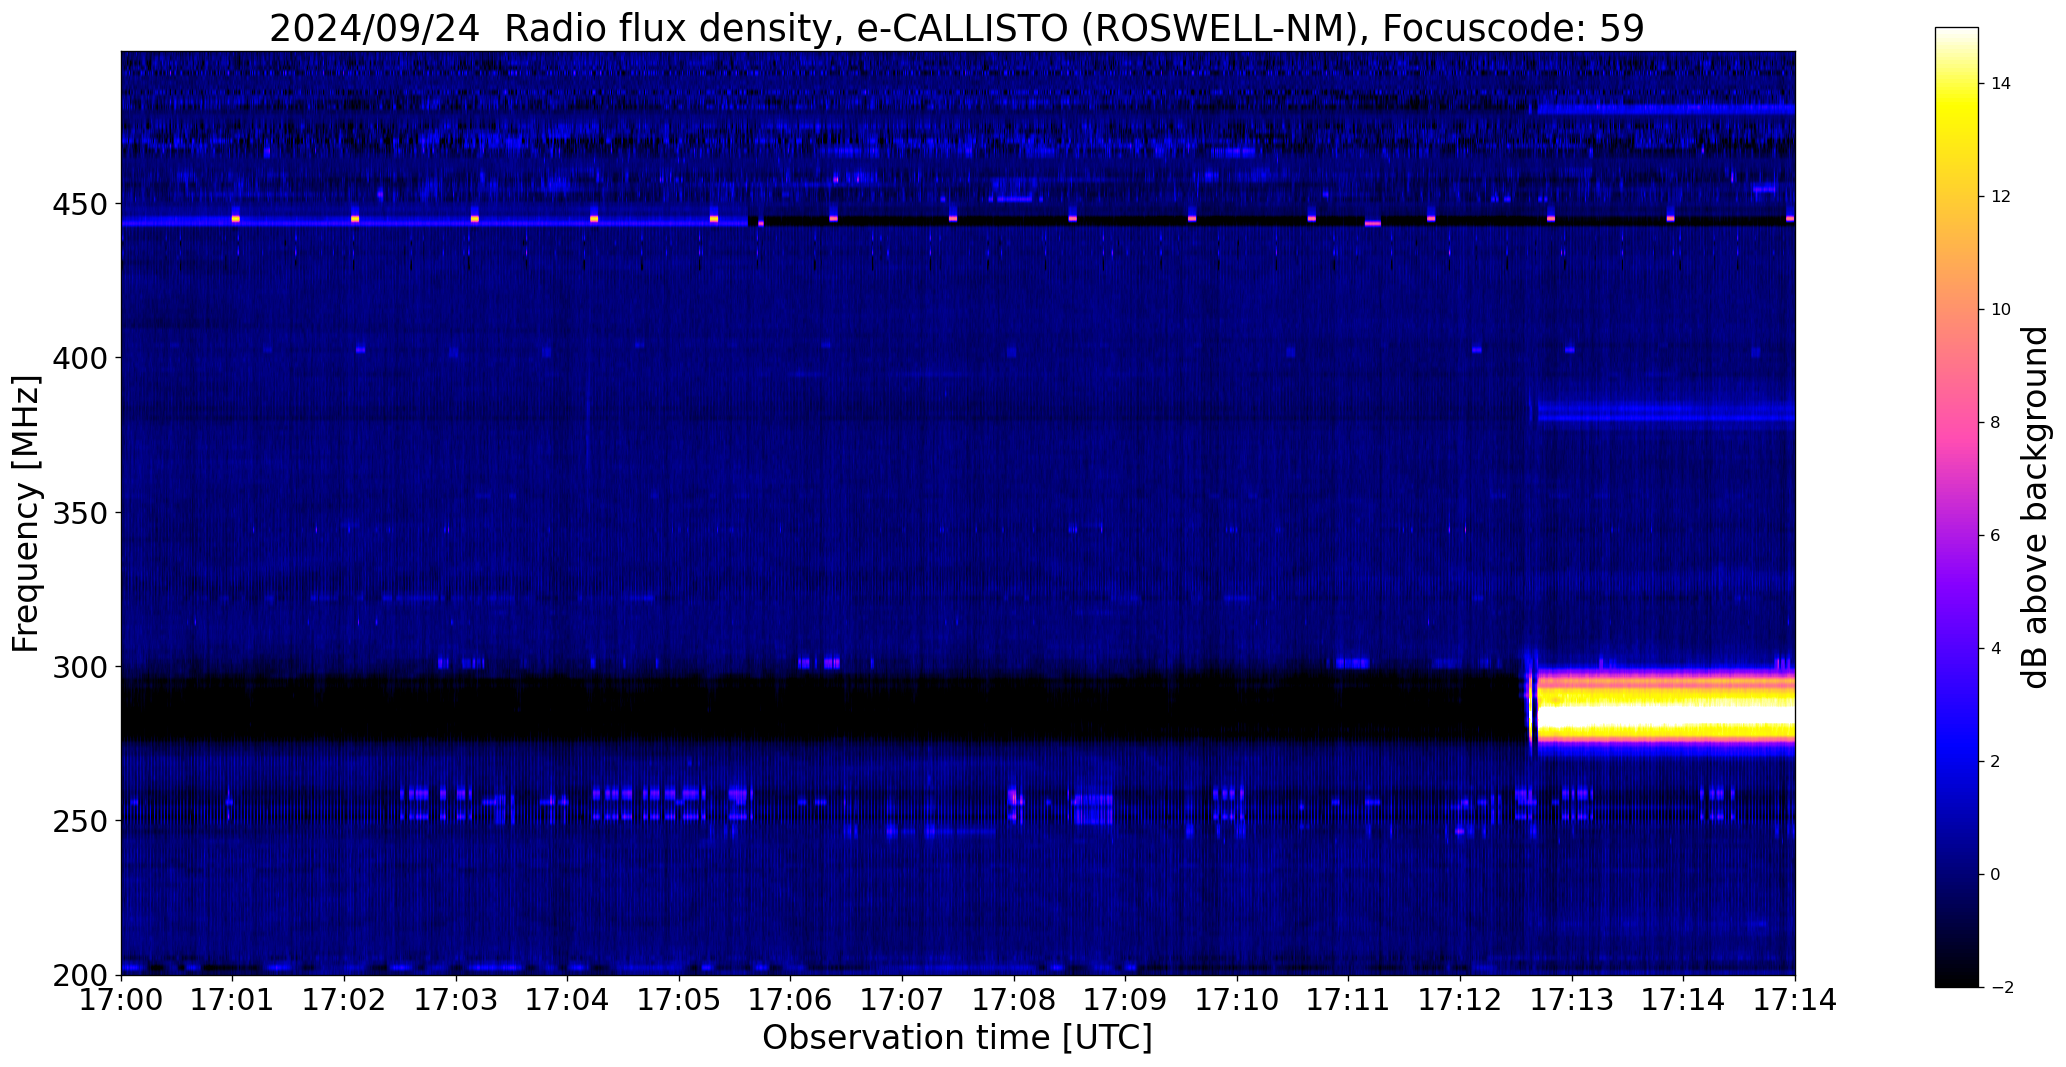
Task: Click the 17:04 time tick label
Action: [x=568, y=1000]
